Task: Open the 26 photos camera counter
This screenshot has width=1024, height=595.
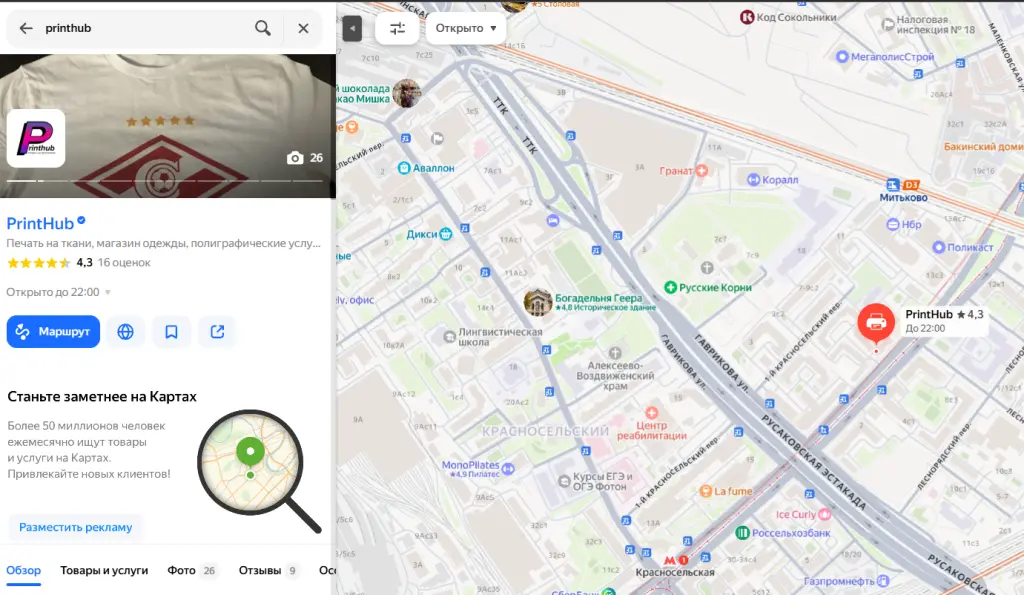Action: [x=305, y=158]
